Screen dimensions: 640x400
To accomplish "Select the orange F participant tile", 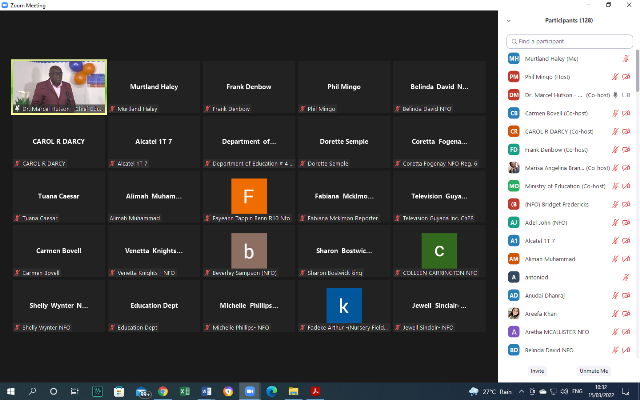I will point(248,194).
